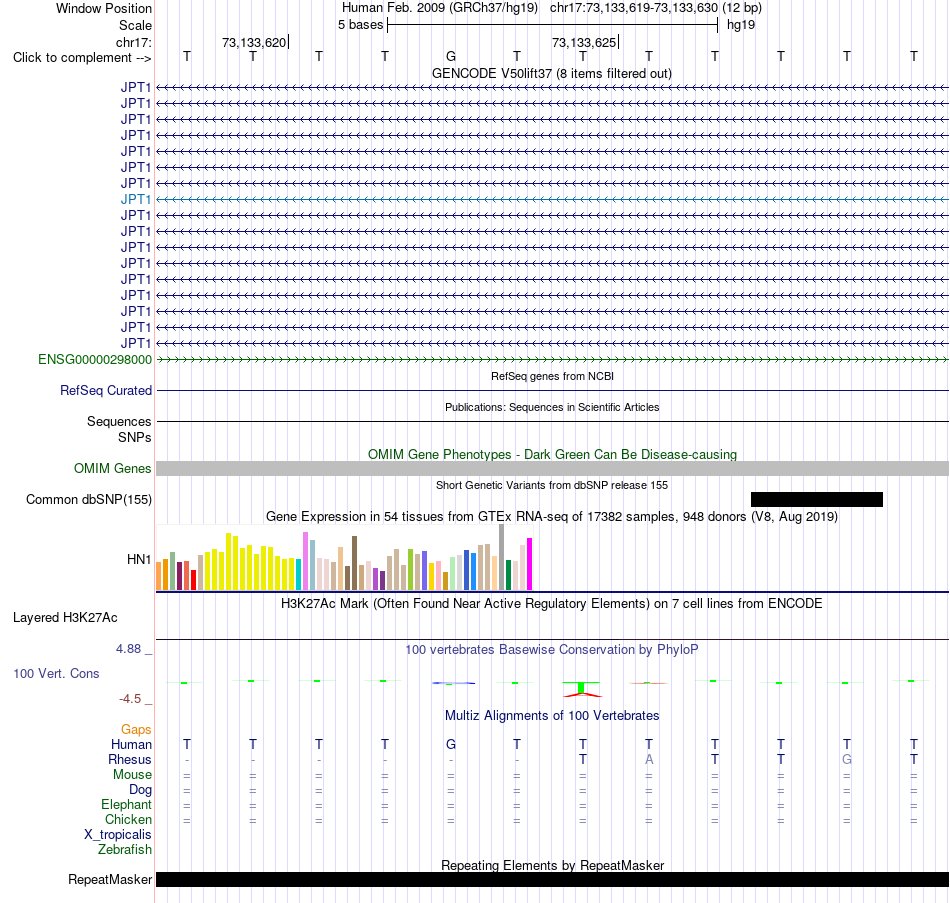Click the tallest gray bar in the GTEx chart
Viewport: 950px width, 903px height.
(502, 558)
